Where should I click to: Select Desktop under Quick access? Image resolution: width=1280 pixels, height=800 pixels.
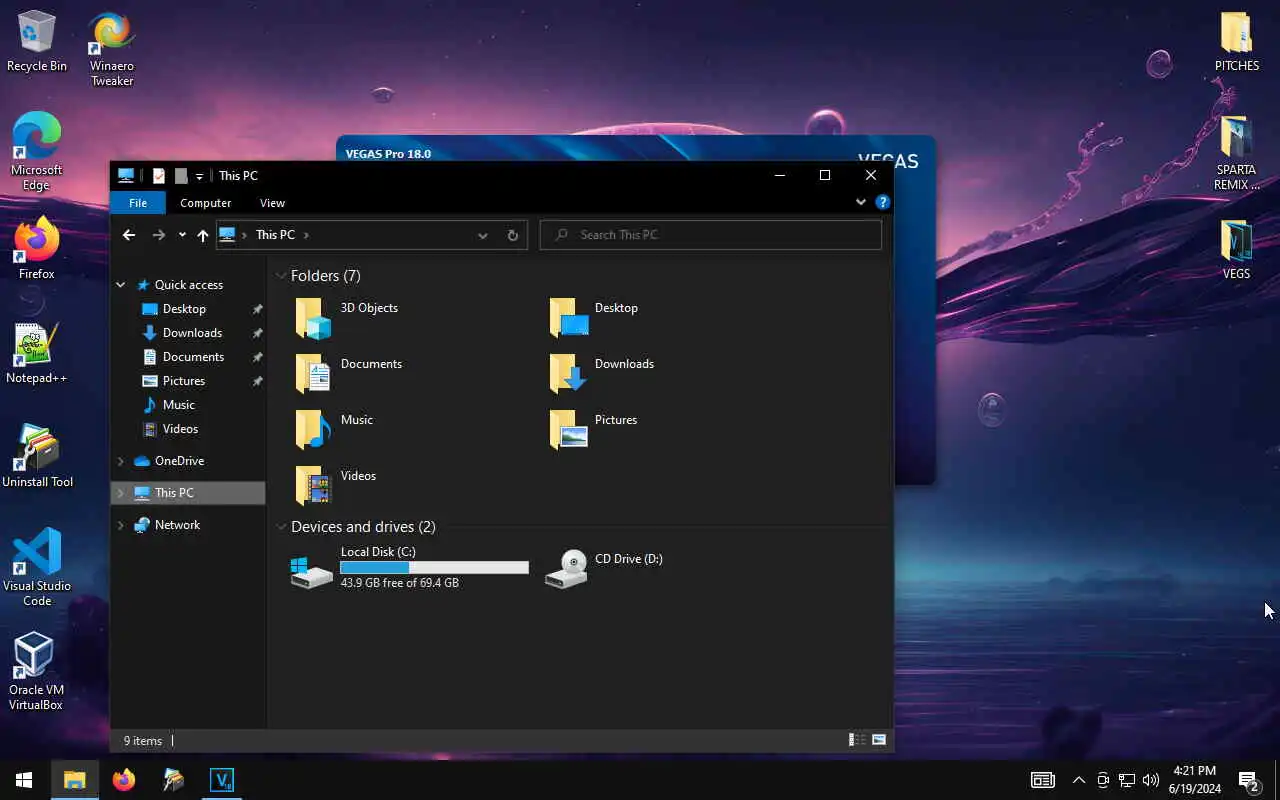pyautogui.click(x=174, y=309)
